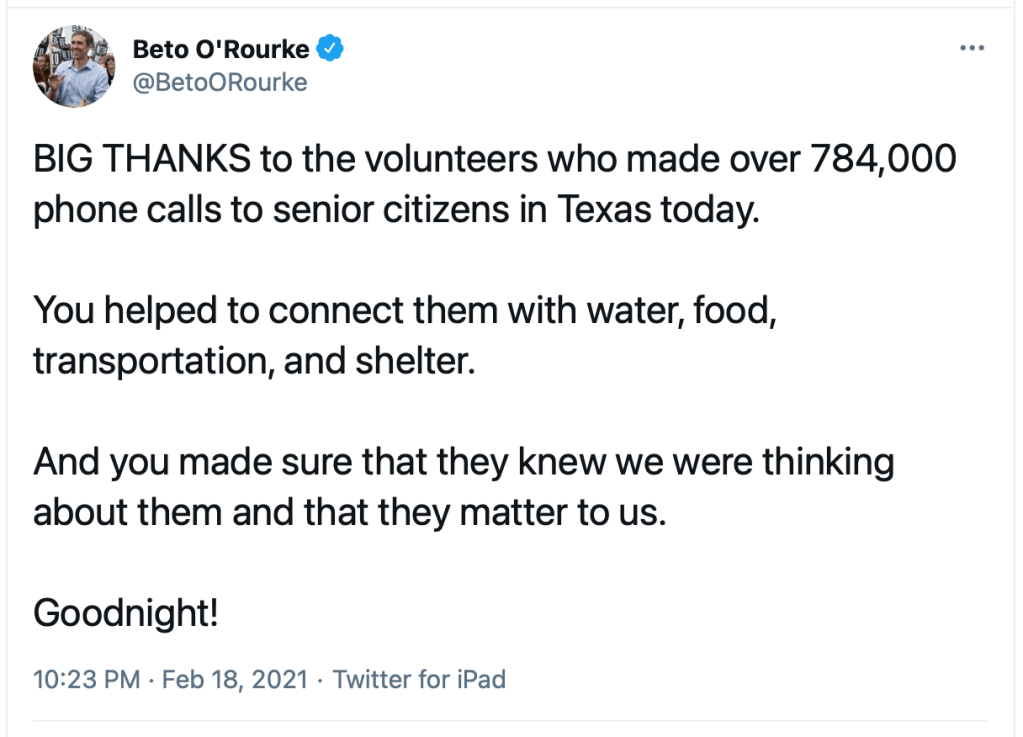Click the "about them and that they matter" line
This screenshot has width=1023, height=737.
(x=349, y=513)
